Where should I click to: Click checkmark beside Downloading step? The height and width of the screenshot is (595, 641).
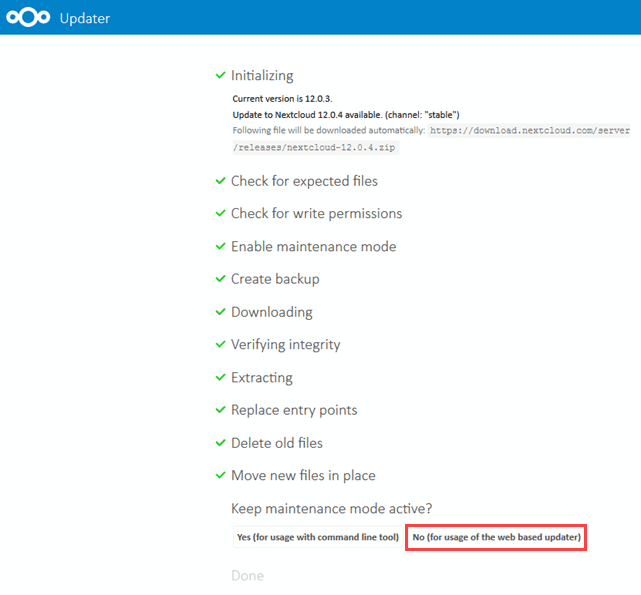tap(220, 312)
